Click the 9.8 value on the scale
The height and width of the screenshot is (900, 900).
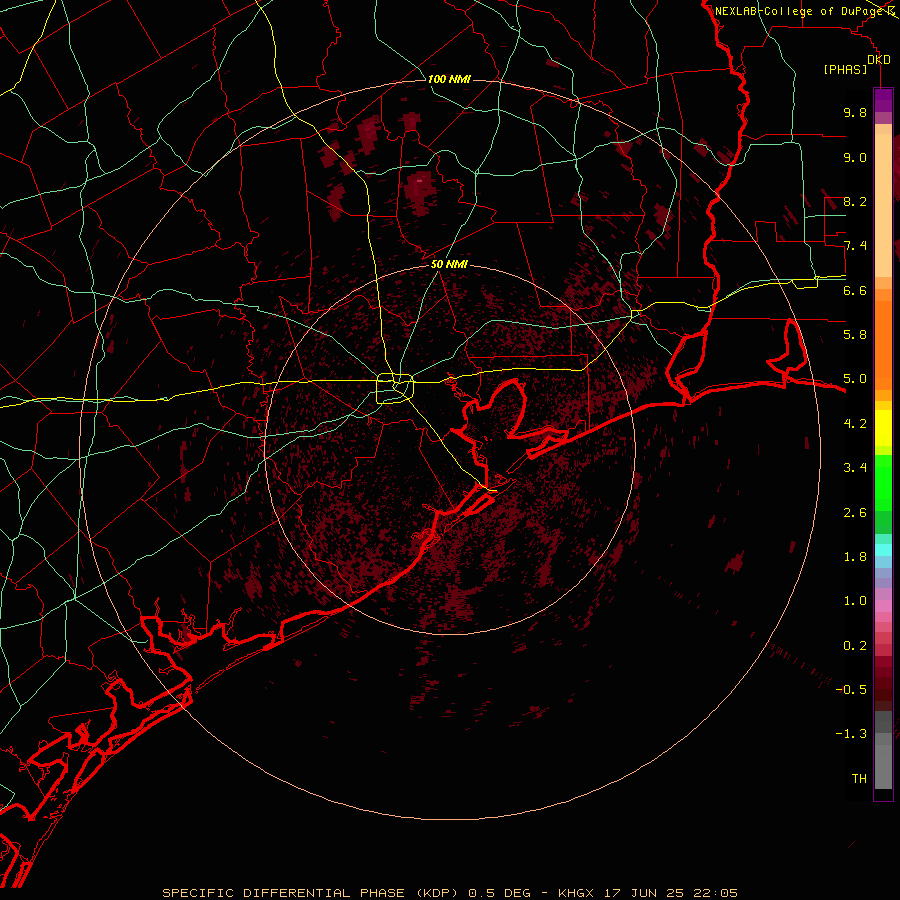855,113
